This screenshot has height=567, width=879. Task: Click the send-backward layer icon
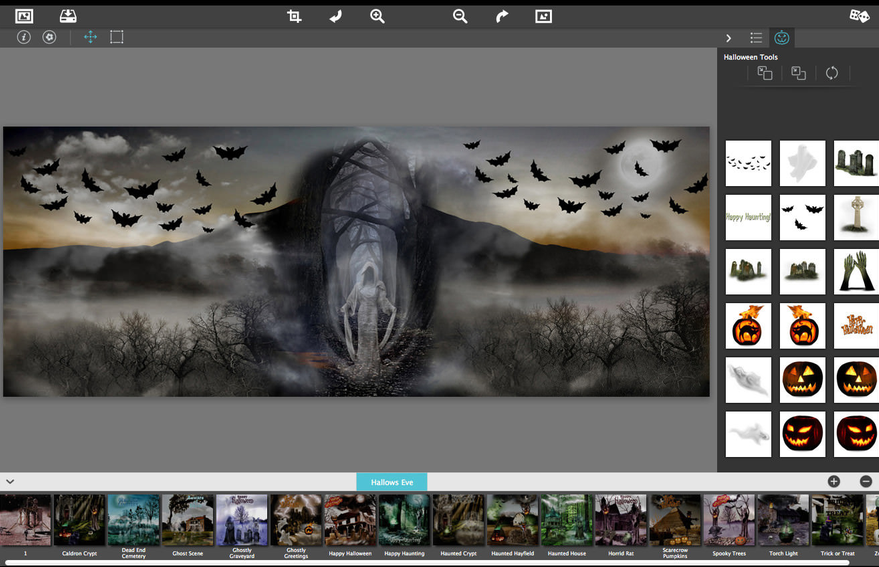point(798,73)
